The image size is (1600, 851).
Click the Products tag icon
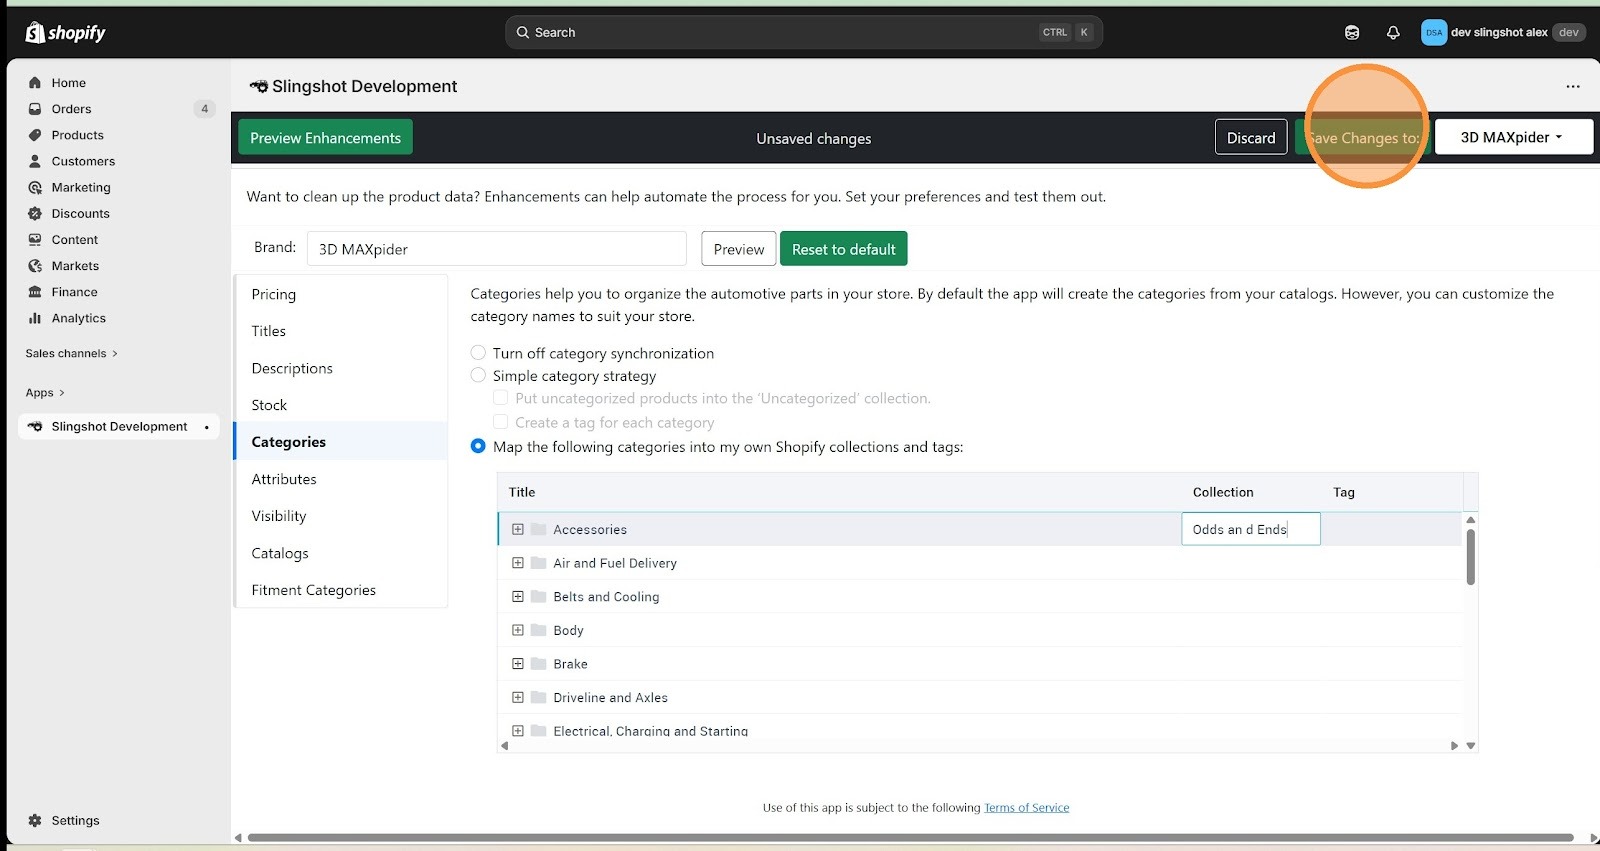pos(35,135)
